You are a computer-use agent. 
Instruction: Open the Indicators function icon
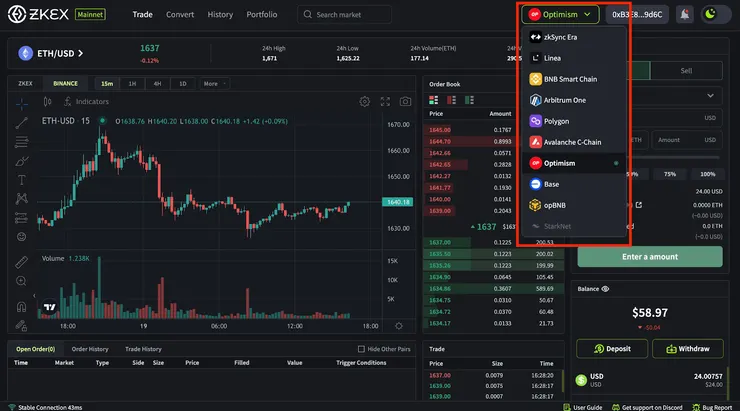tap(67, 101)
